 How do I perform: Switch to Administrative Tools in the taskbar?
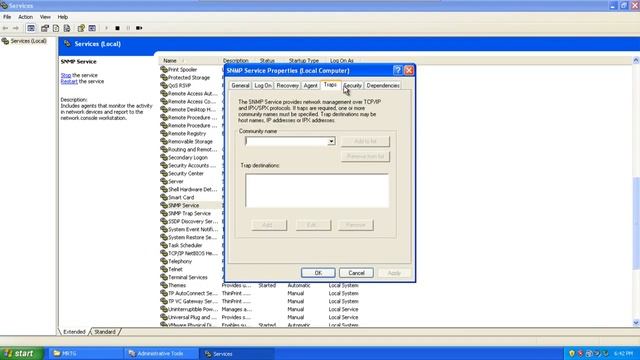pos(160,353)
